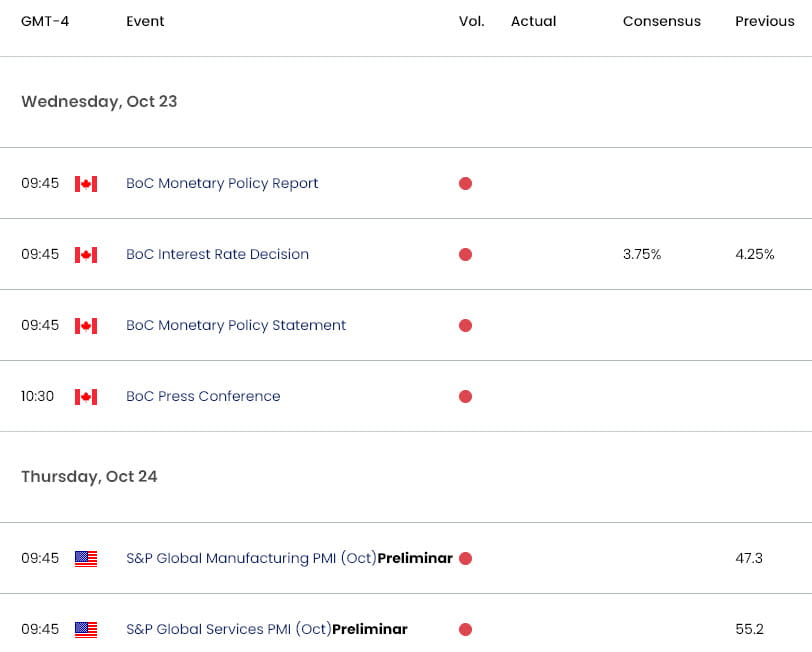Click the volatility dot for BoC Monetary Policy Report
The height and width of the screenshot is (652, 812).
[x=465, y=183]
